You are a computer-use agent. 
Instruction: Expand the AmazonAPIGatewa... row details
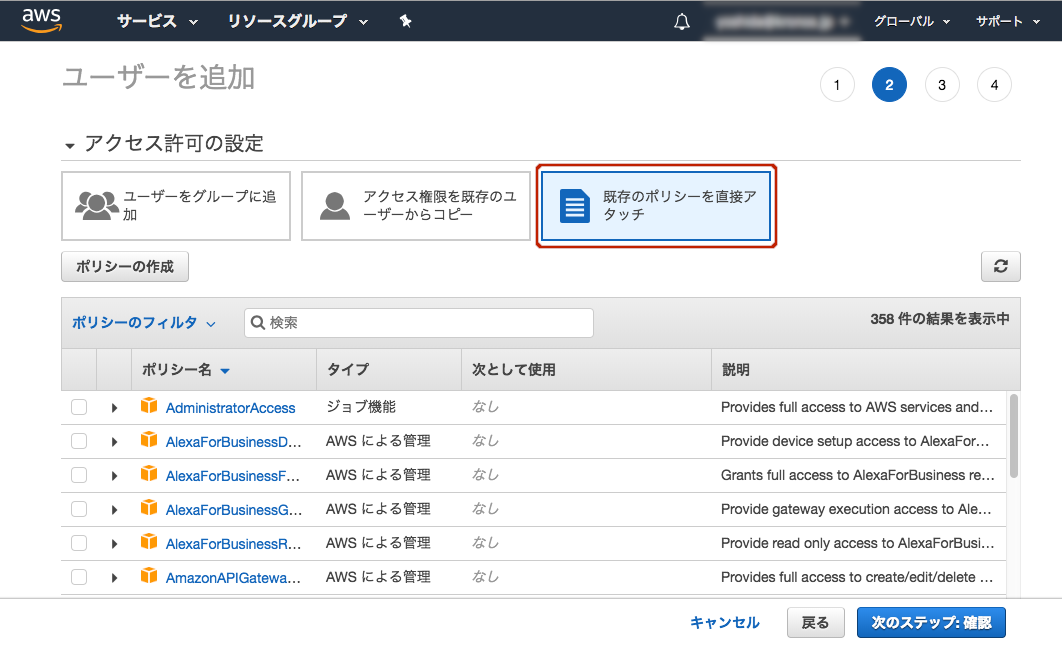[114, 577]
